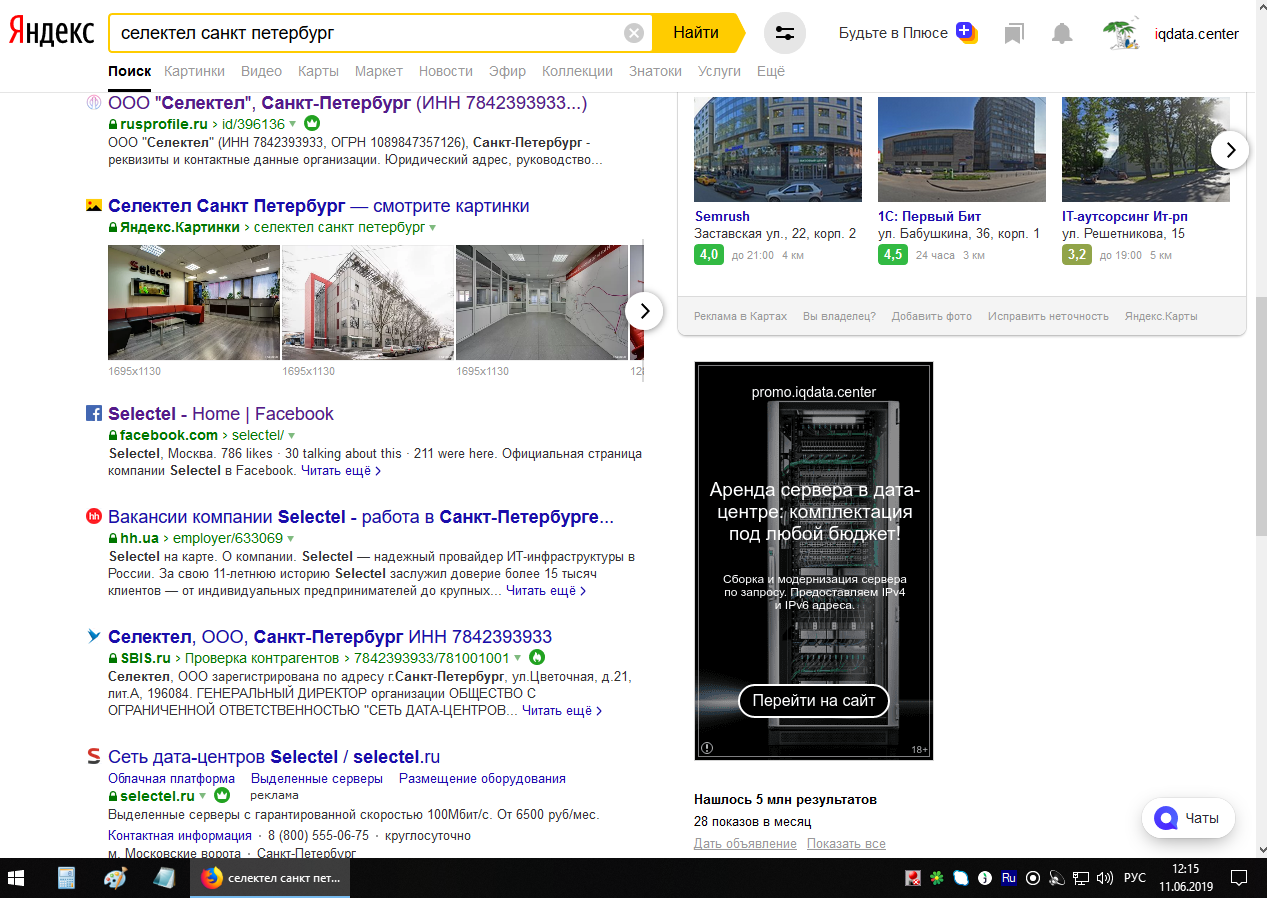Click Исправить неточность link
Screen dimensions: 1267x898
click(x=1048, y=316)
